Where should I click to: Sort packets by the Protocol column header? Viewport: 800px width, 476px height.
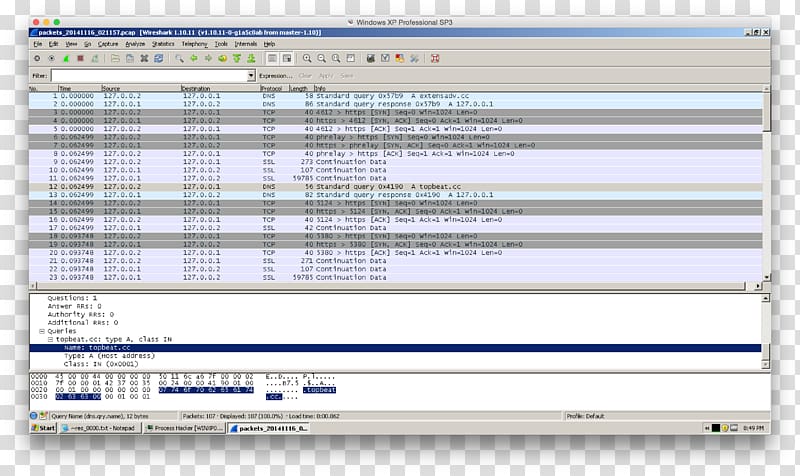274,88
